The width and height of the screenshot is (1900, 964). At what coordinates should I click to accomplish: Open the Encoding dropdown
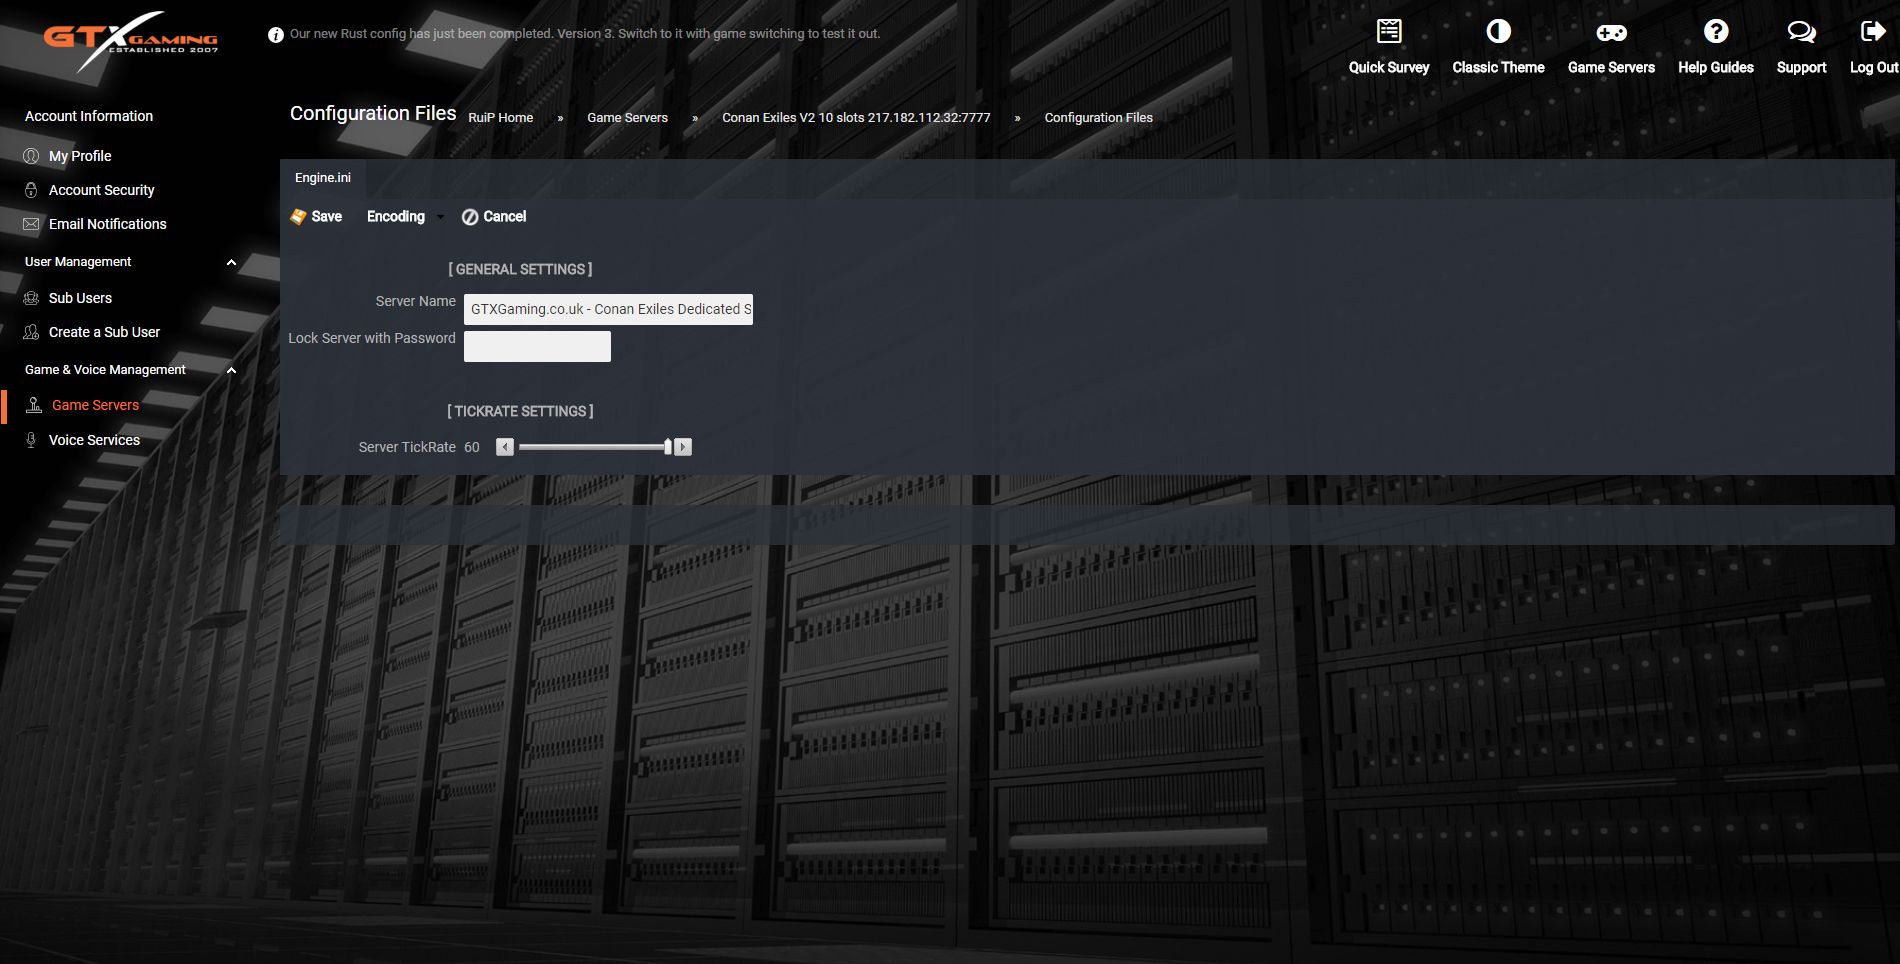coord(405,217)
